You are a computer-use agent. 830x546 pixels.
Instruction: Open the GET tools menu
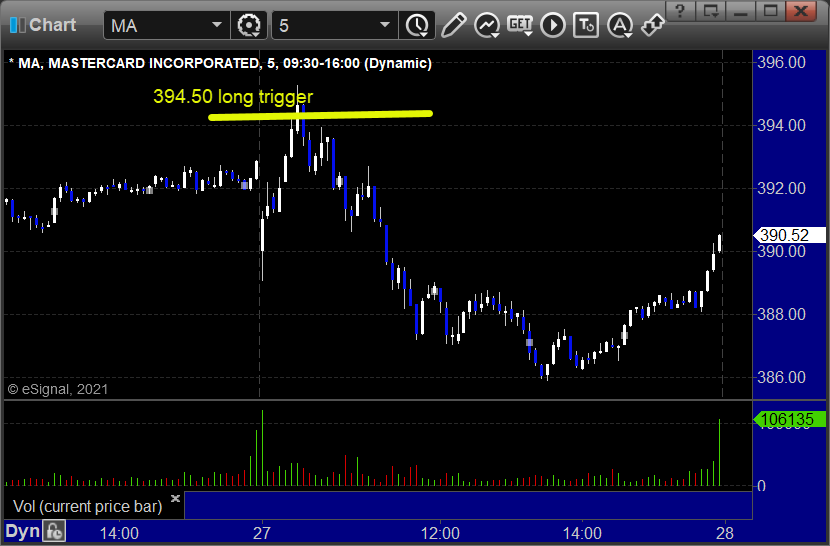point(520,25)
